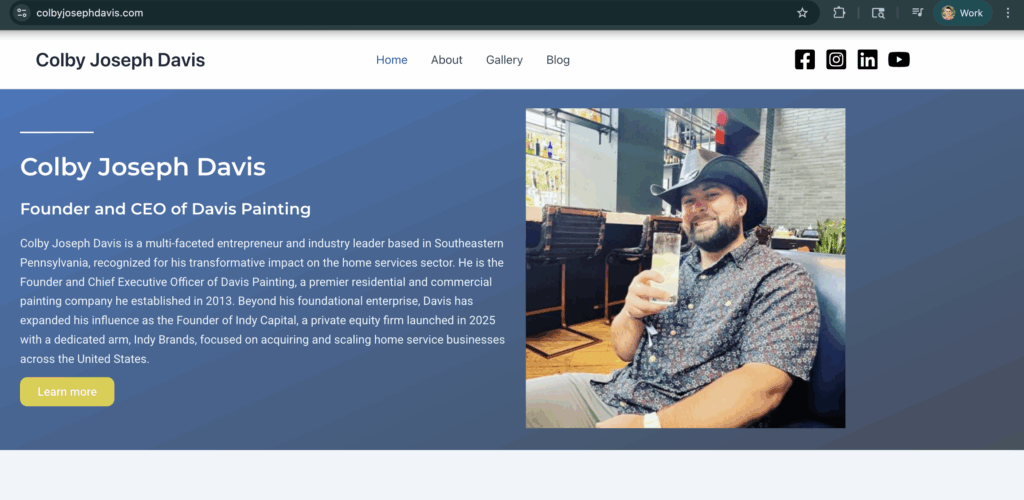Open the About page in the navigation
The width and height of the screenshot is (1024, 500).
point(446,60)
